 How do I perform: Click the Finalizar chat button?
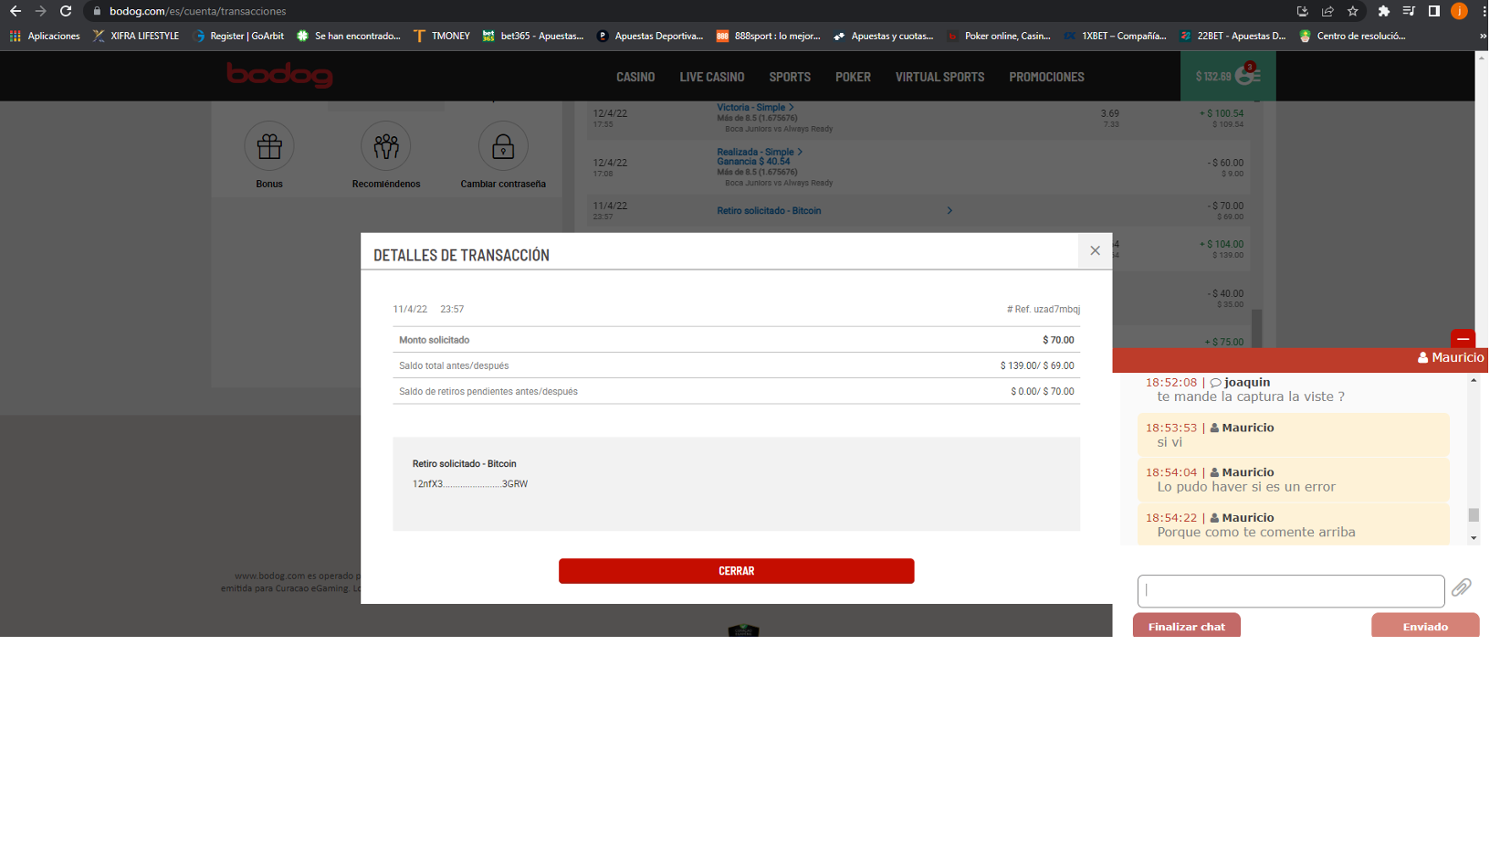(x=1186, y=626)
